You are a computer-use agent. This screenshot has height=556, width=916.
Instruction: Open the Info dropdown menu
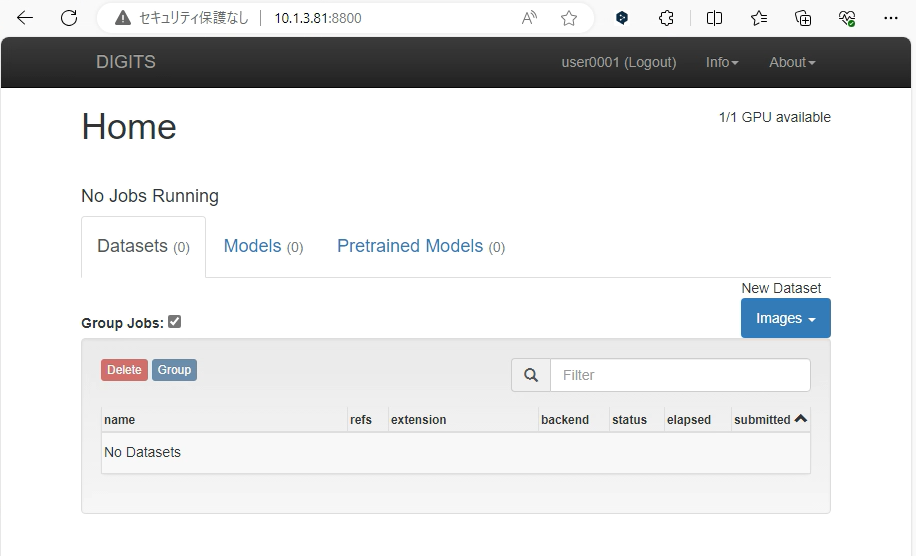pos(722,62)
